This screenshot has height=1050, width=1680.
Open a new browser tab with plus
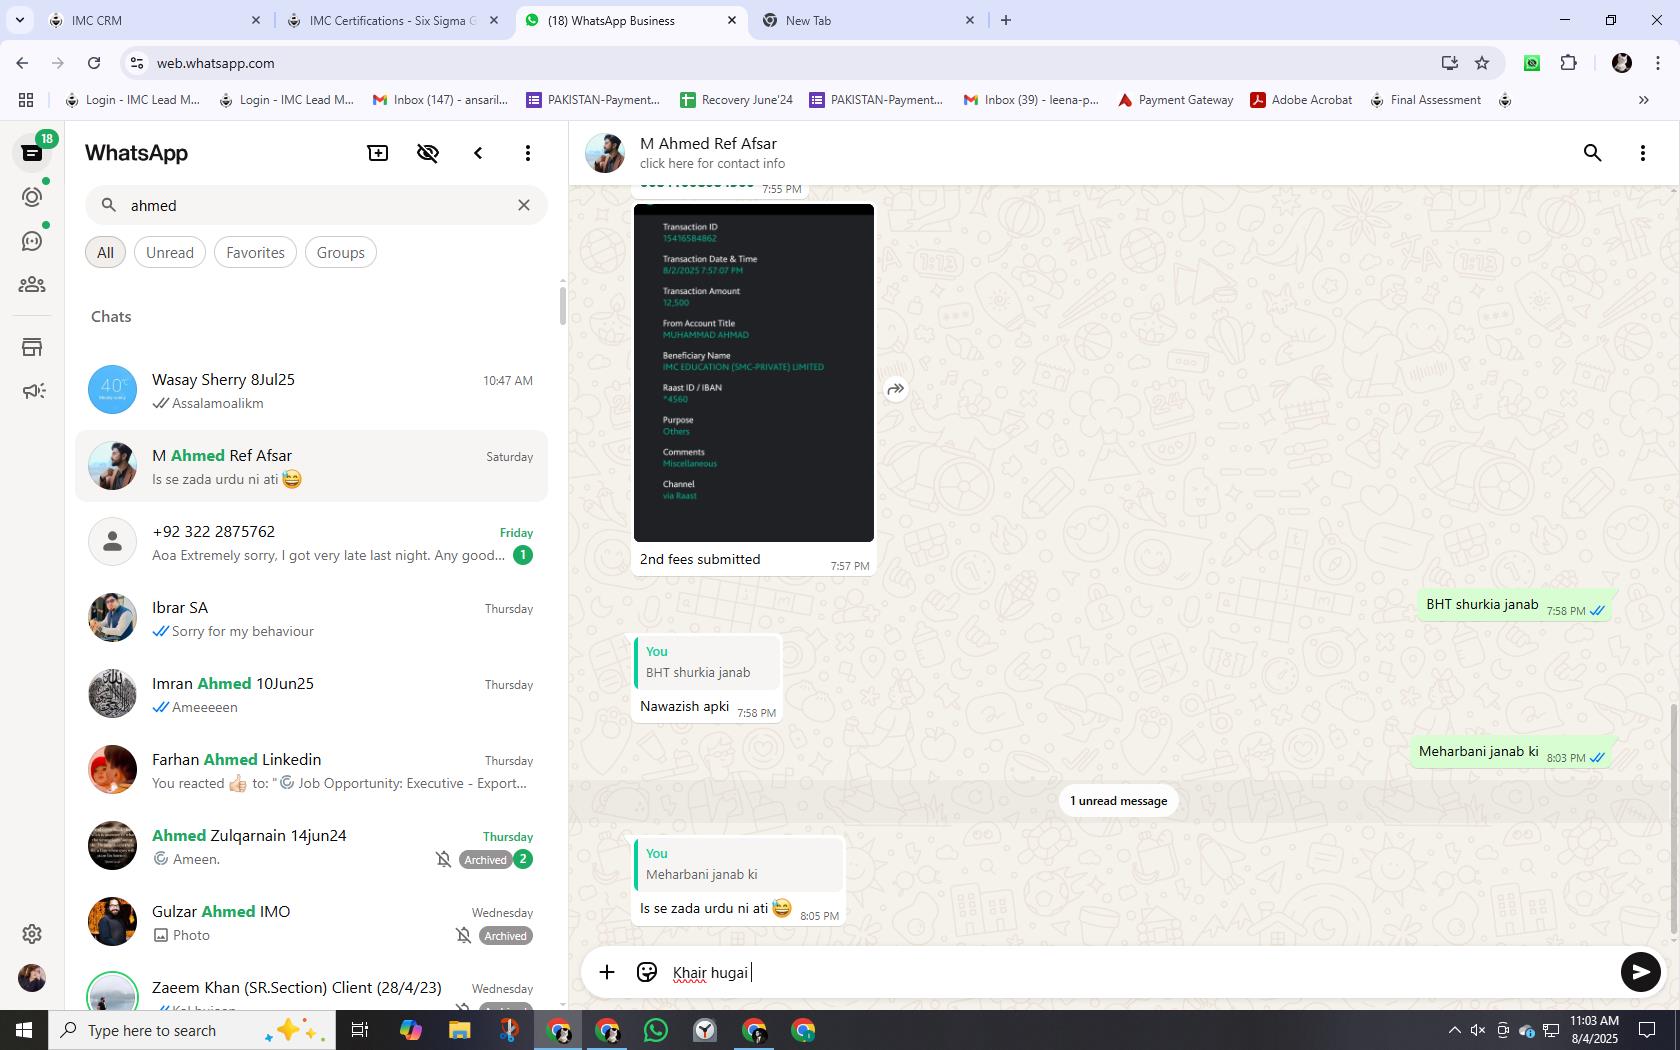1006,20
